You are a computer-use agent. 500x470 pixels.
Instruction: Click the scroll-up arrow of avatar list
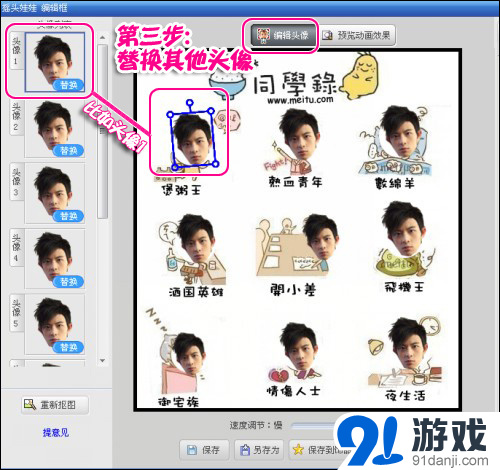103,38
